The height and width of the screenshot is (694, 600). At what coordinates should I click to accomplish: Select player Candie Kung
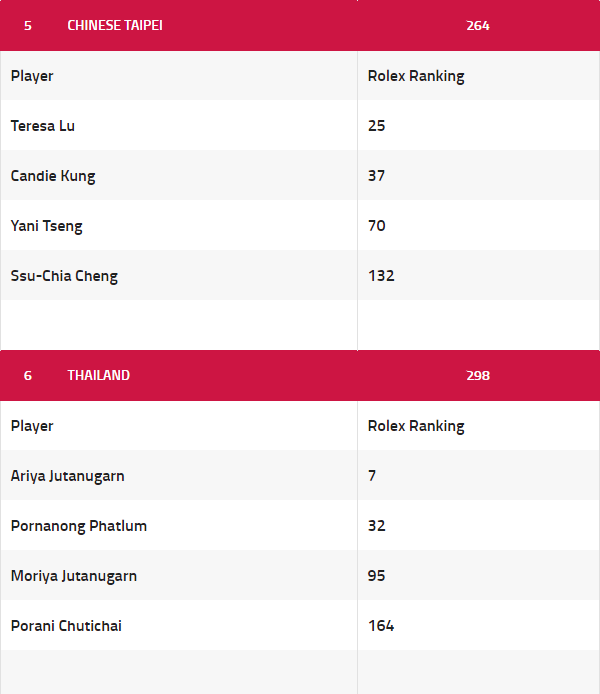click(x=53, y=176)
